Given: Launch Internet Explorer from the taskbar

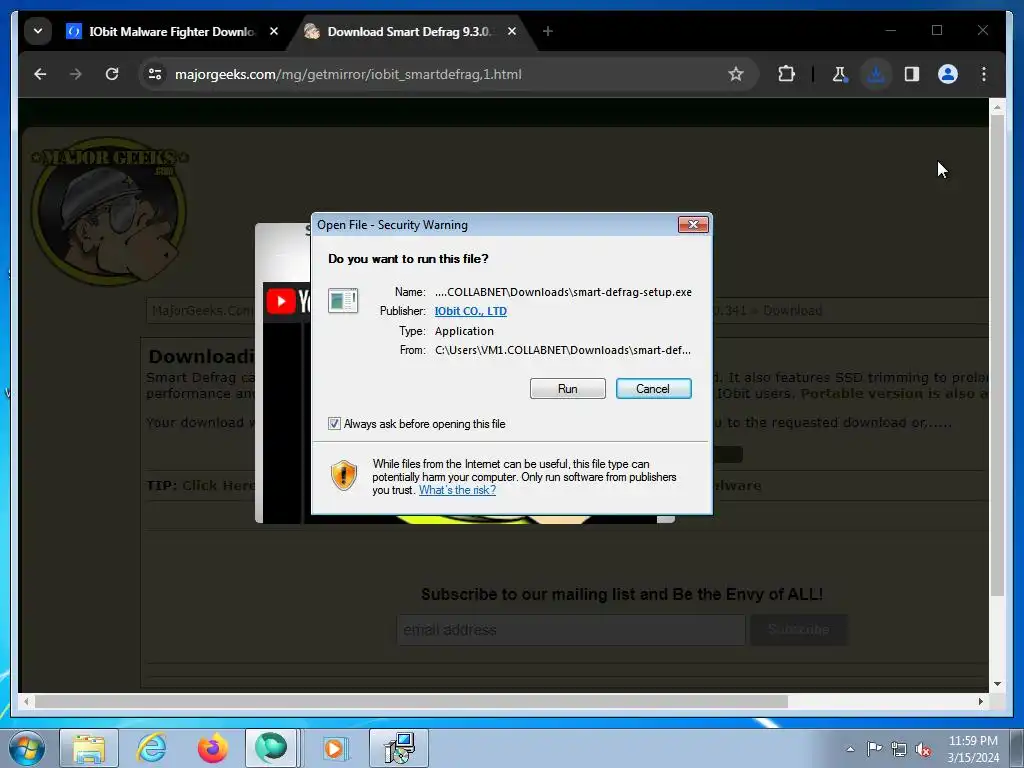Looking at the screenshot, I should [x=152, y=748].
